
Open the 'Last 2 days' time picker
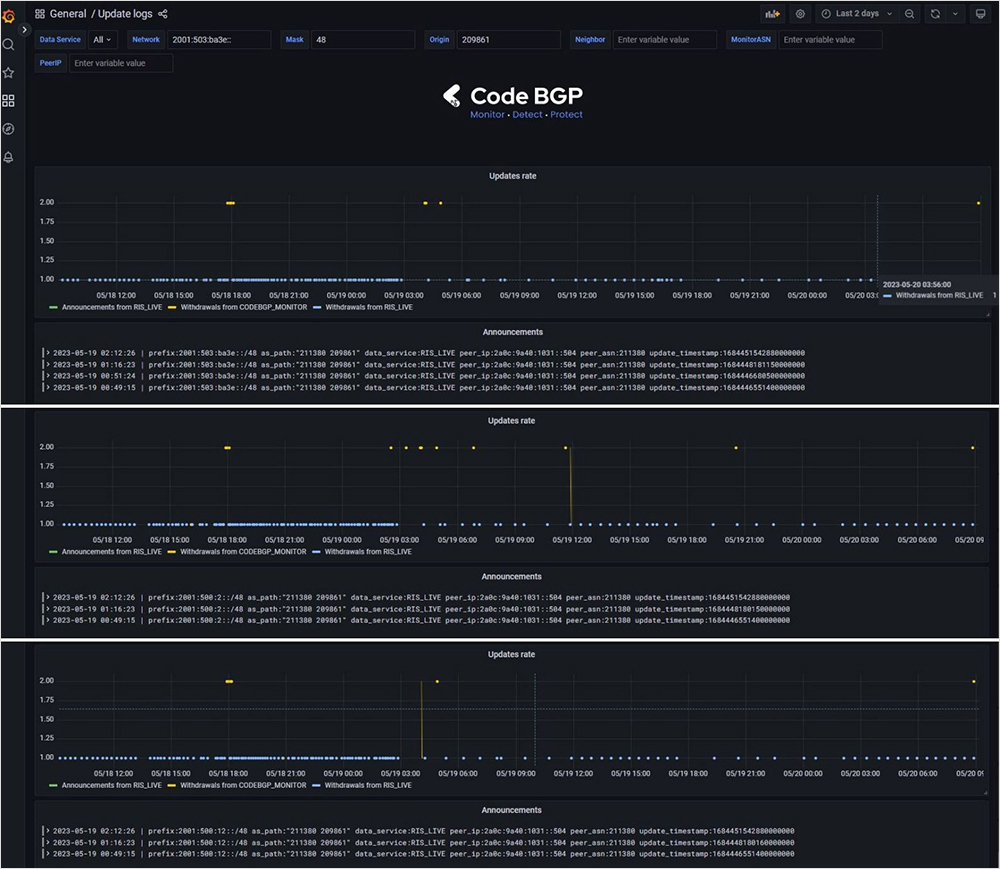(x=856, y=14)
